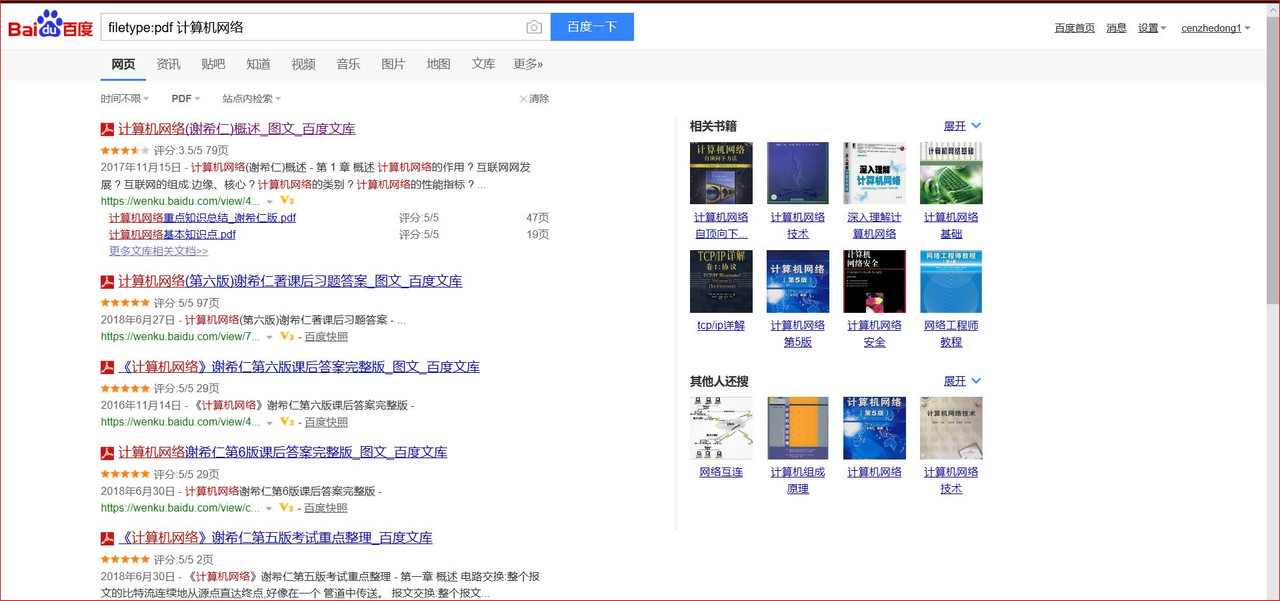Click PDF icon beside 第五版考试重点整理 result

pos(107,538)
